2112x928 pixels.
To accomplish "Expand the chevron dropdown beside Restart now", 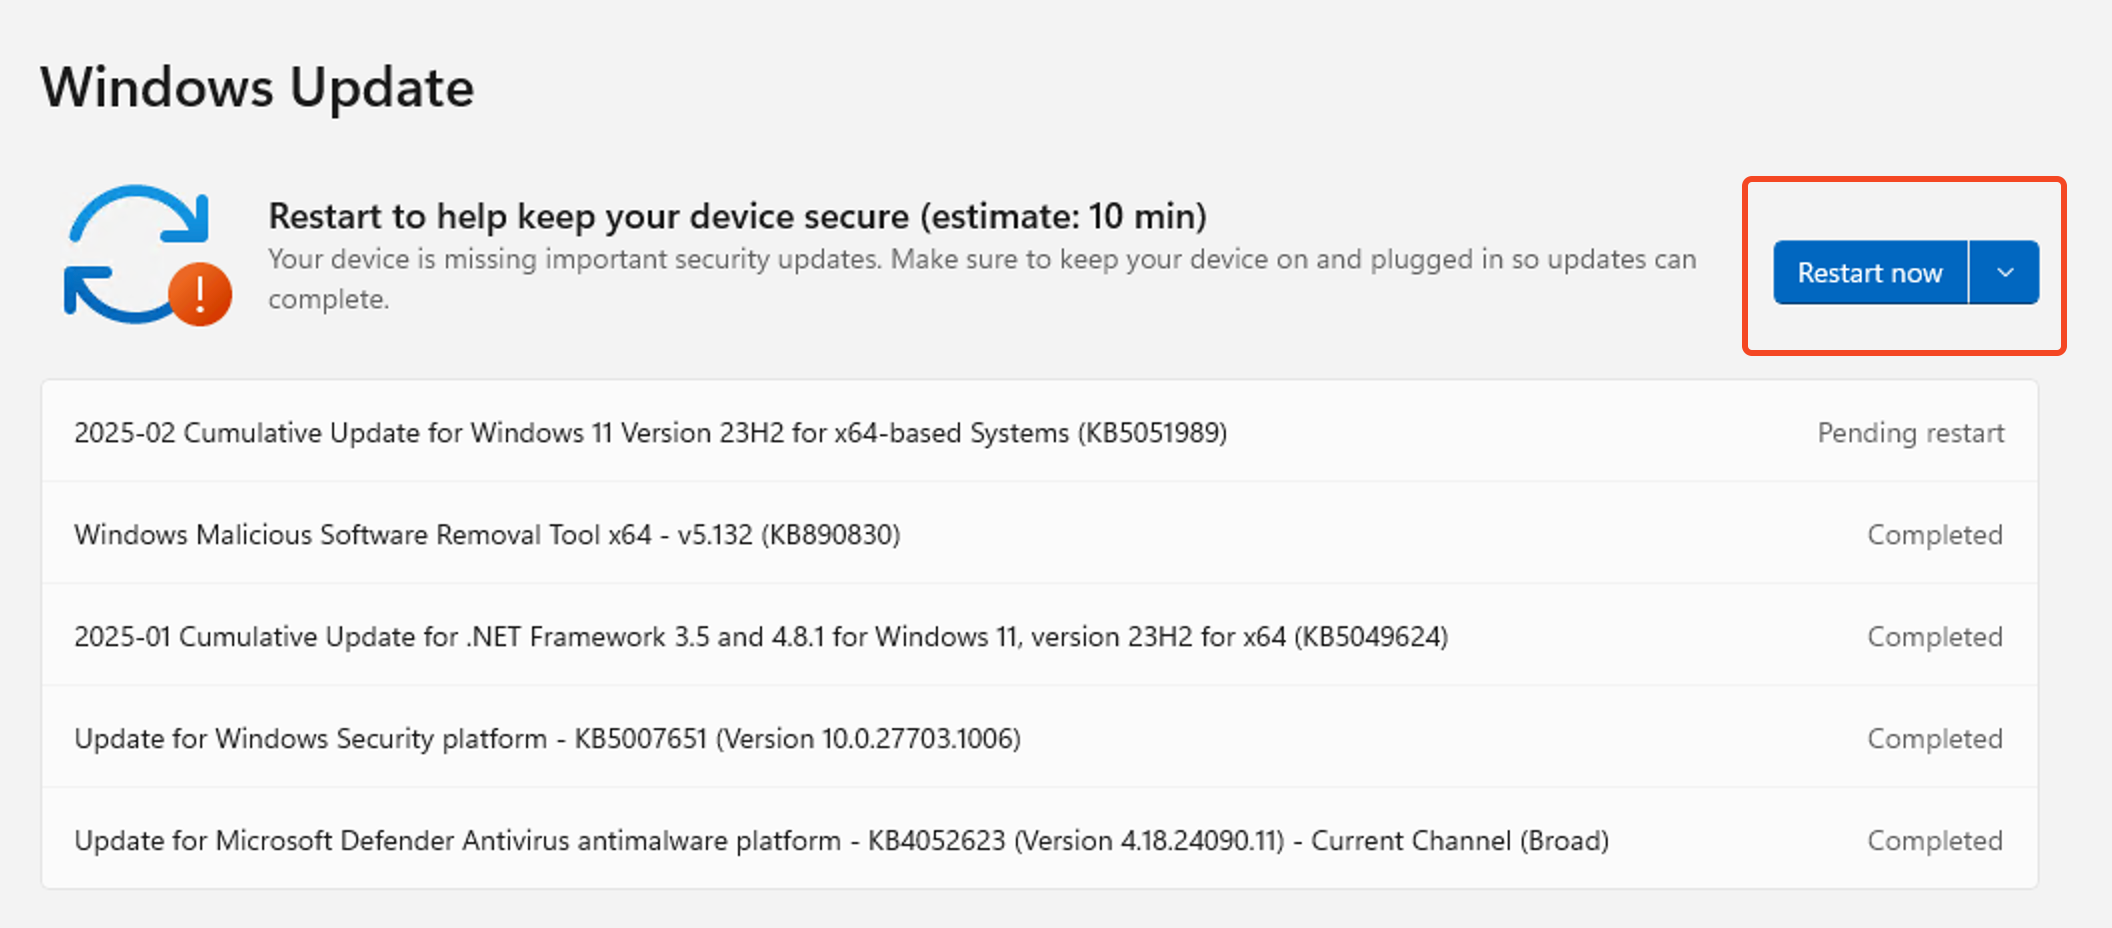I will coord(2005,272).
